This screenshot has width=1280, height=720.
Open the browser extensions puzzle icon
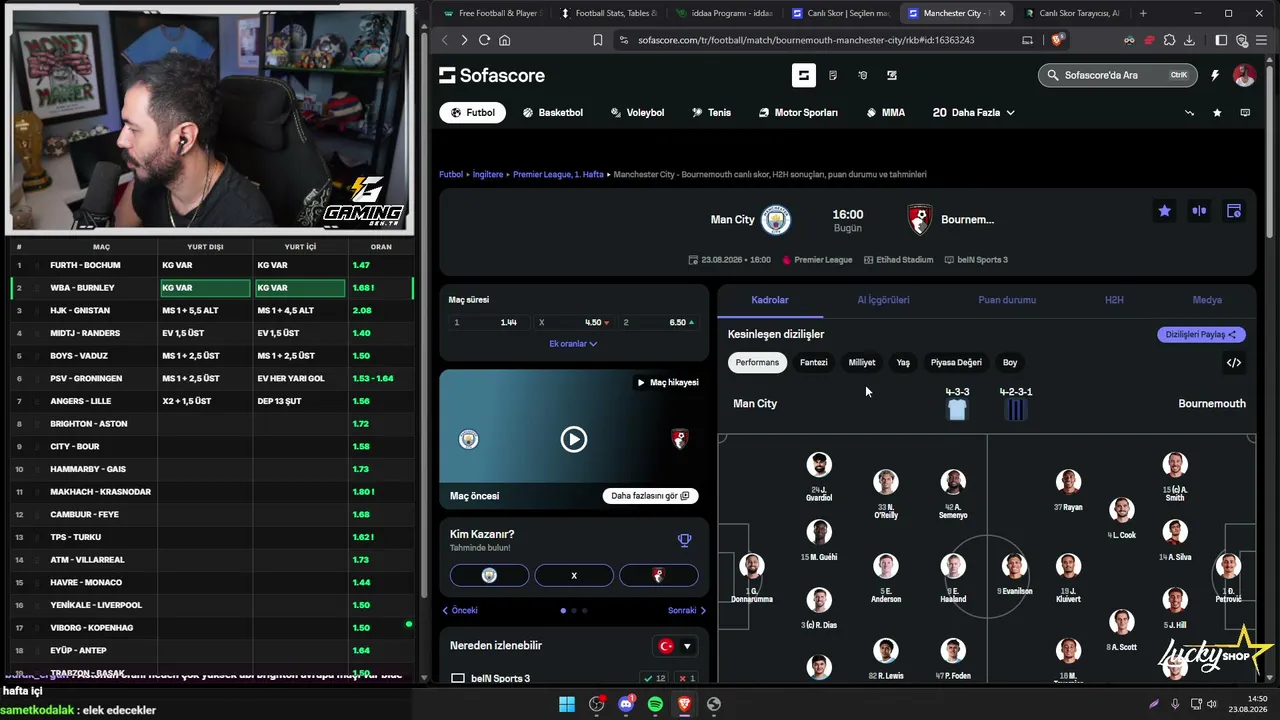pyautogui.click(x=1169, y=40)
